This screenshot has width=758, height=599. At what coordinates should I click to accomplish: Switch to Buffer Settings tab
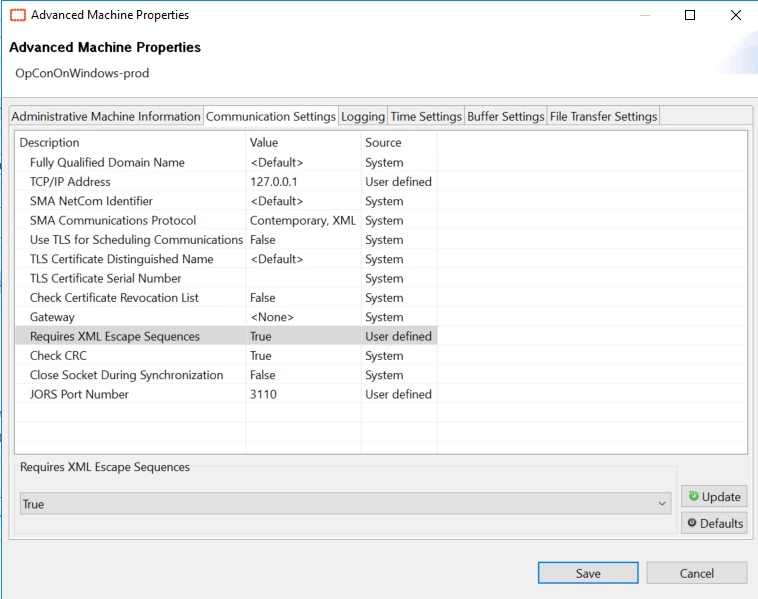click(x=506, y=117)
